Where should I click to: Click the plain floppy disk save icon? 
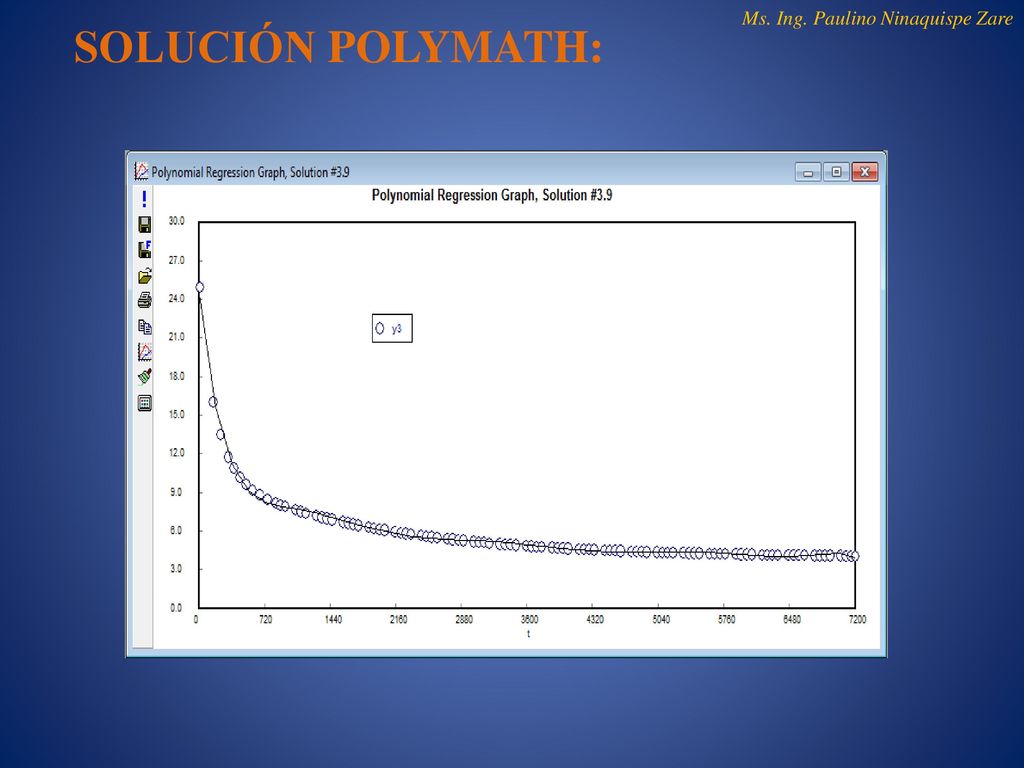coord(144,225)
